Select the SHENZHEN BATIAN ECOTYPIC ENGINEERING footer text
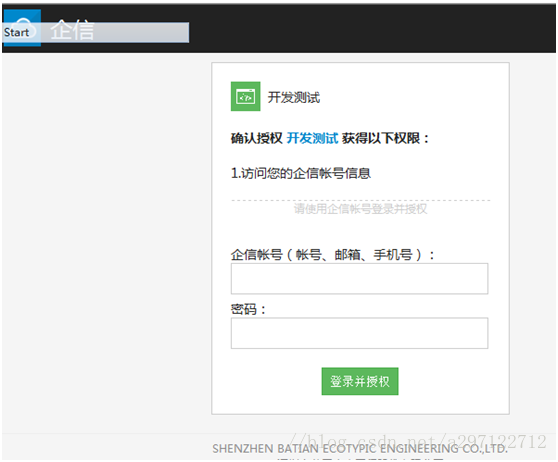Image resolution: width=558 pixels, height=462 pixels. (360, 448)
